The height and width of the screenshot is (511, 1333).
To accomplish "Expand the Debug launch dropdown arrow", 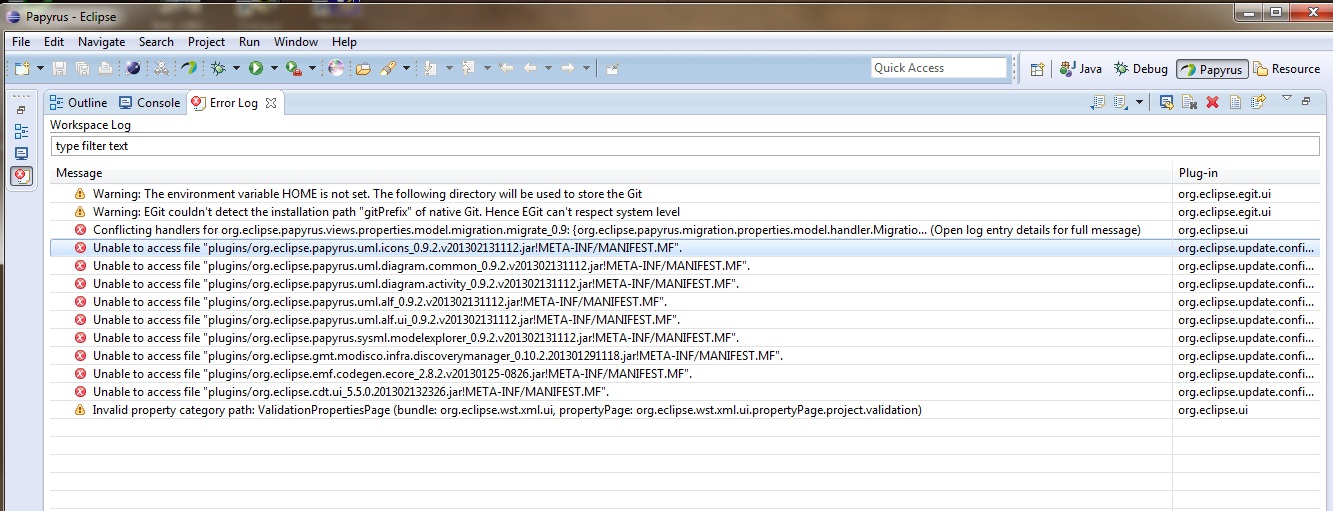I will 237,68.
